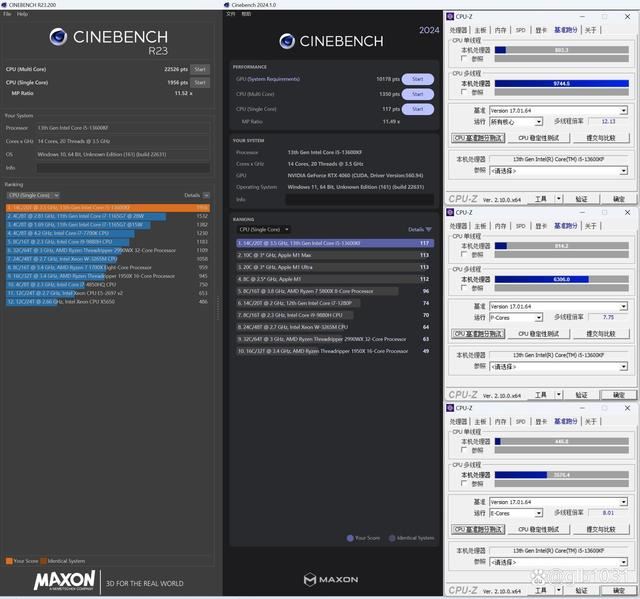640x599 pixels.
Task: Click the orange Your Score swatch in Cinebench R23
Action: (x=9, y=561)
